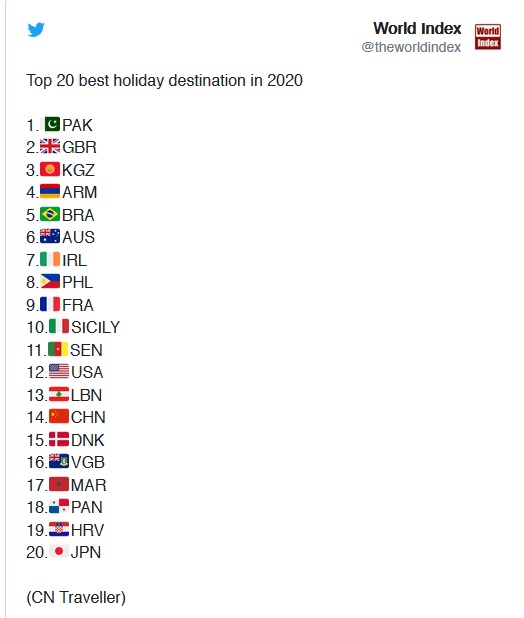Screen dimensions: 524x618
Task: Click the (CN Traveller) source text
Action: coord(76,598)
